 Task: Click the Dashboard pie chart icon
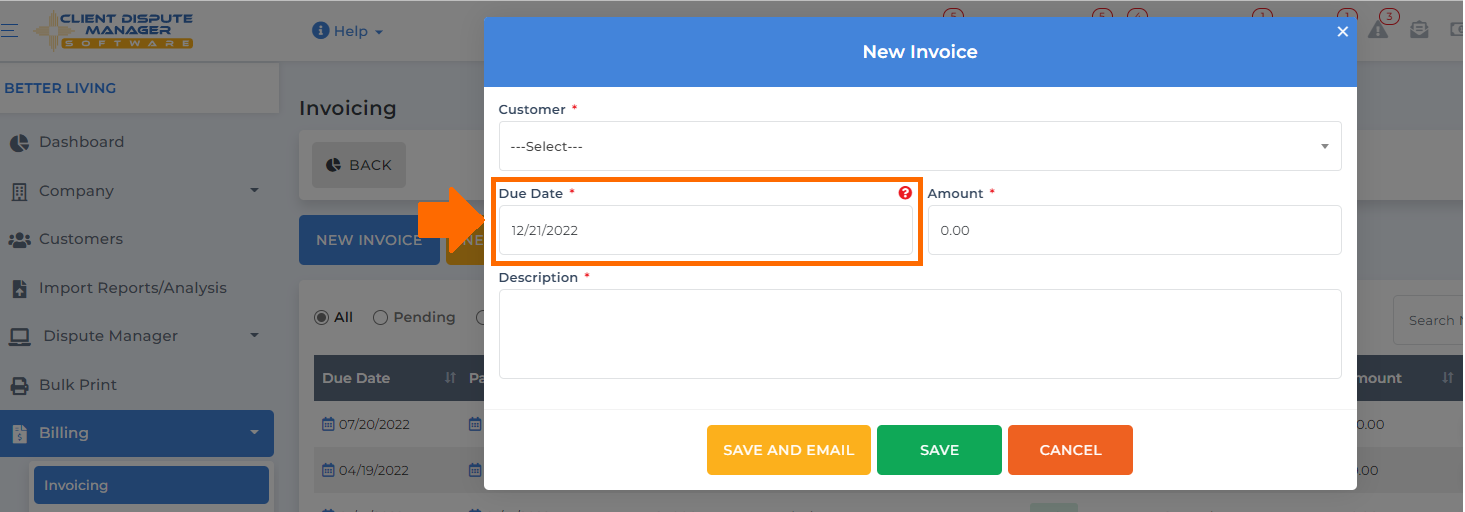[19, 143]
